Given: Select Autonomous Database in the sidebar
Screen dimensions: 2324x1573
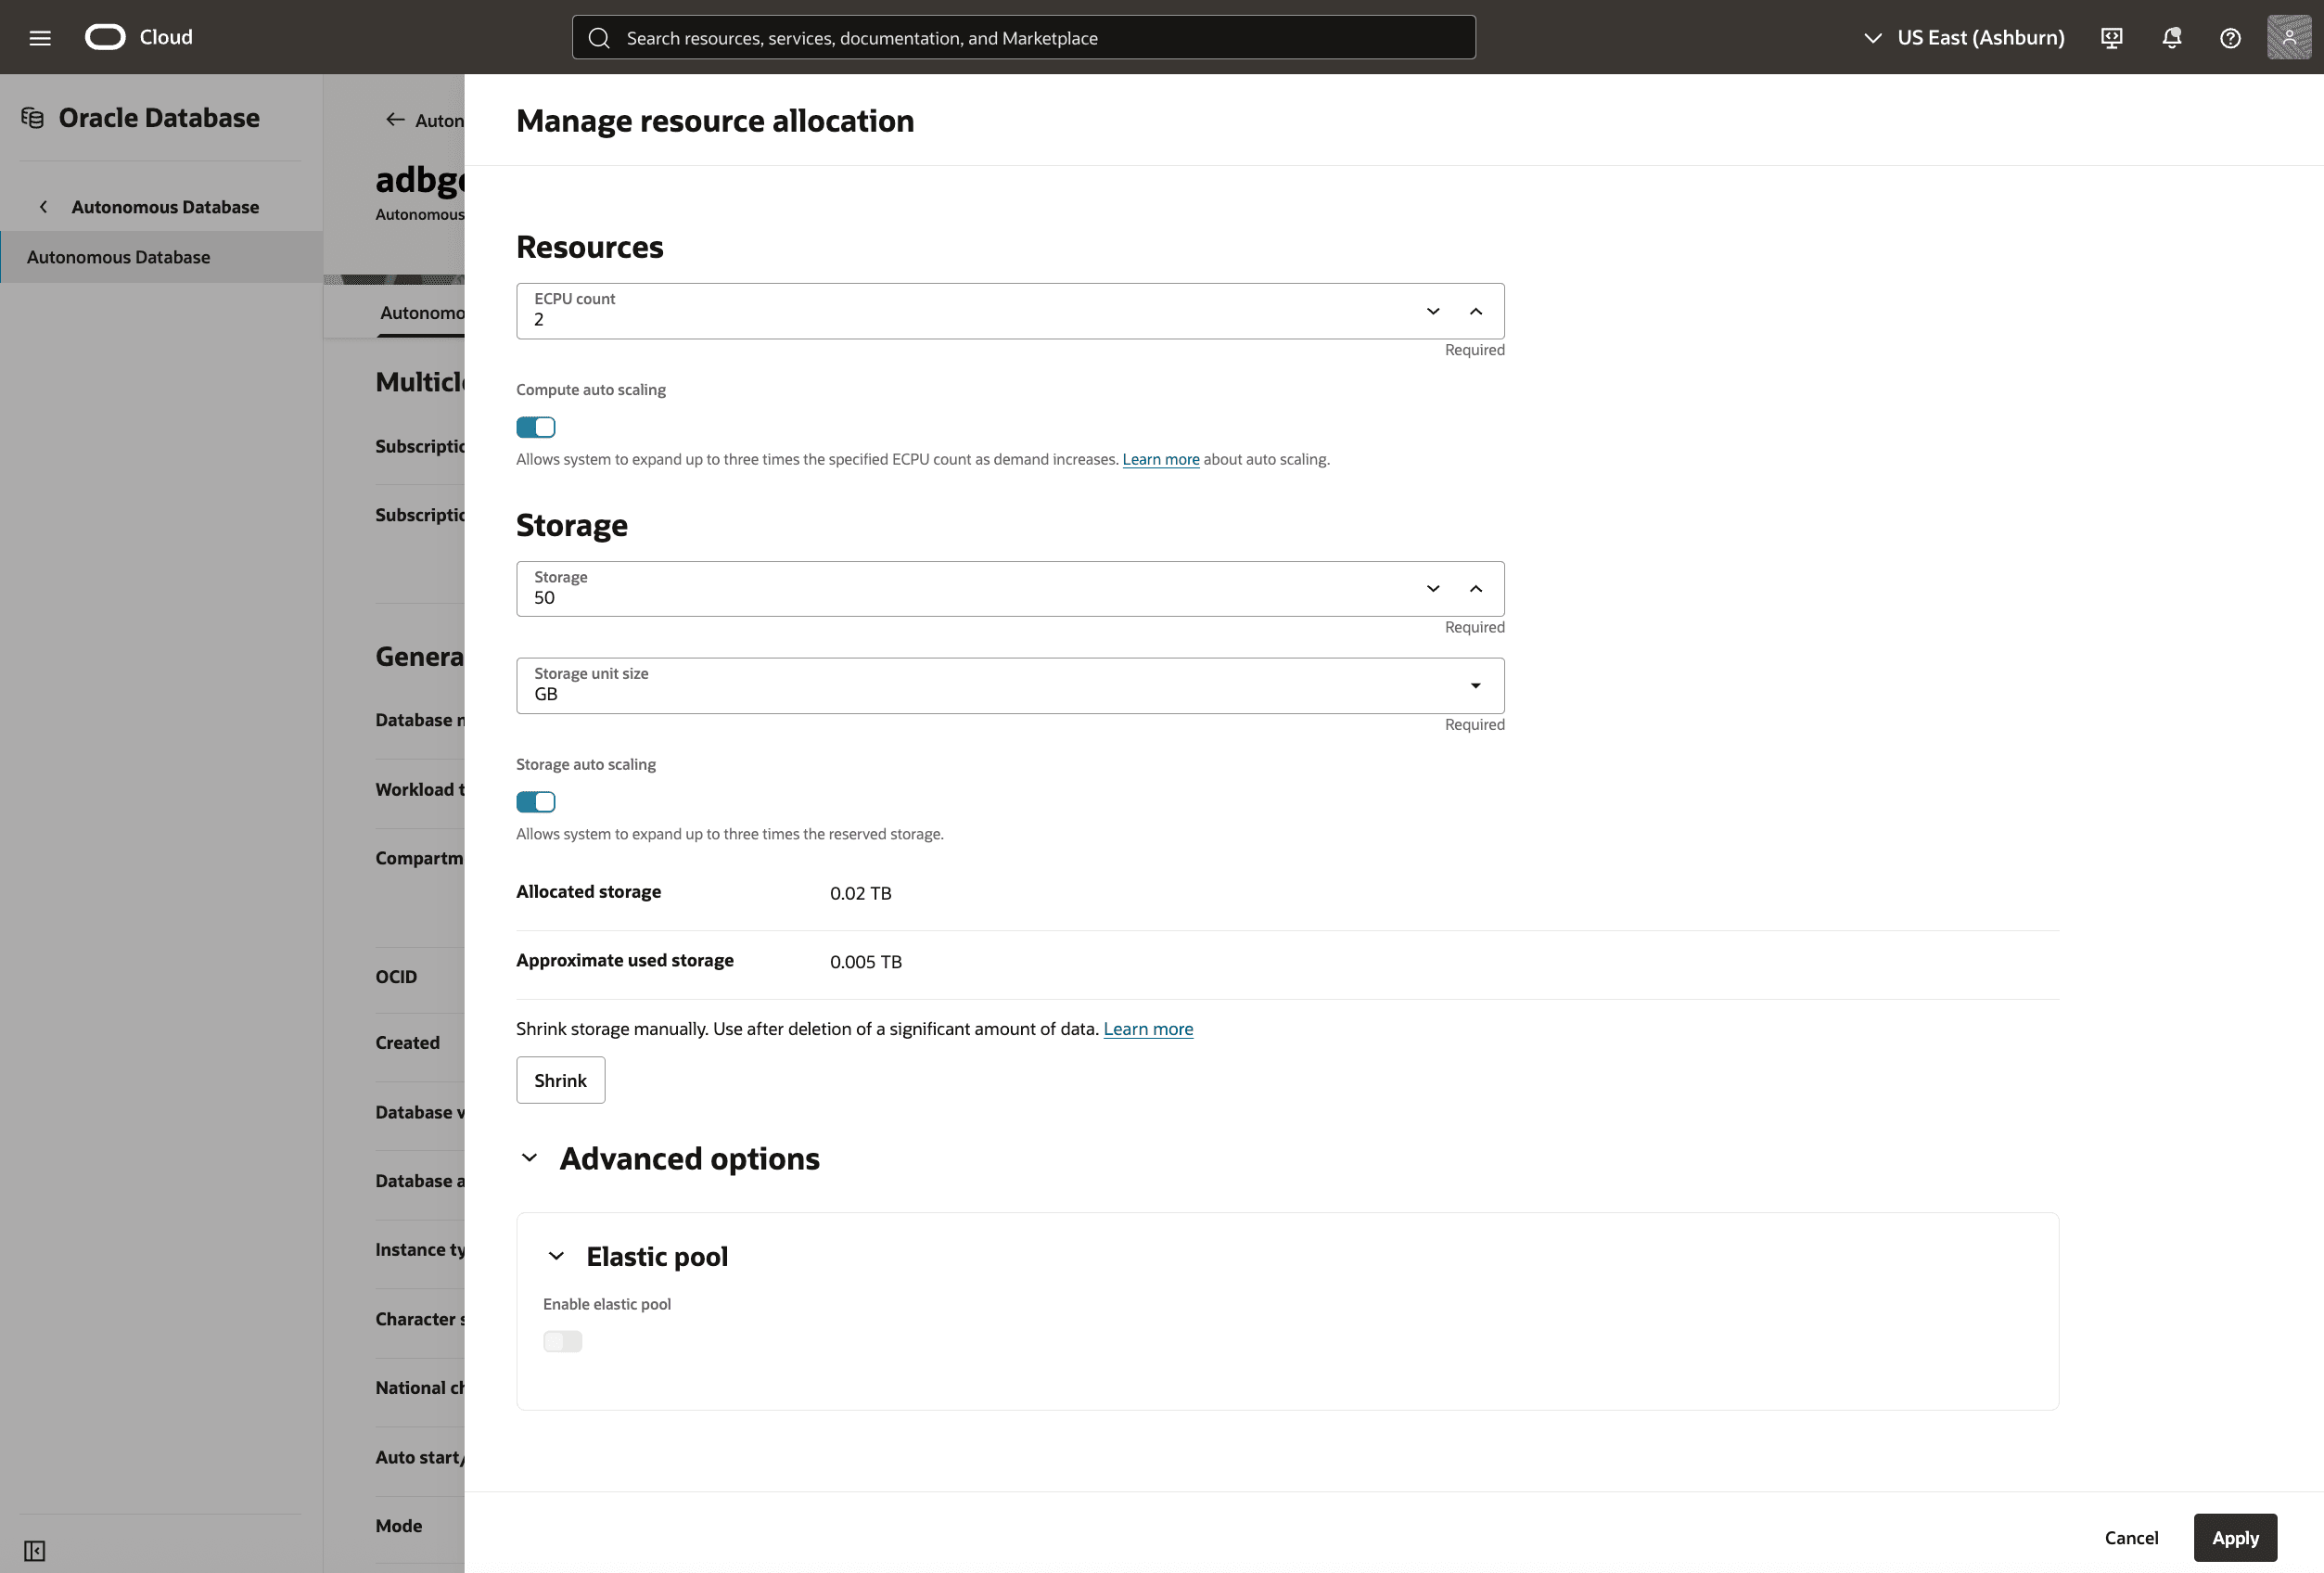Looking at the screenshot, I should point(119,256).
